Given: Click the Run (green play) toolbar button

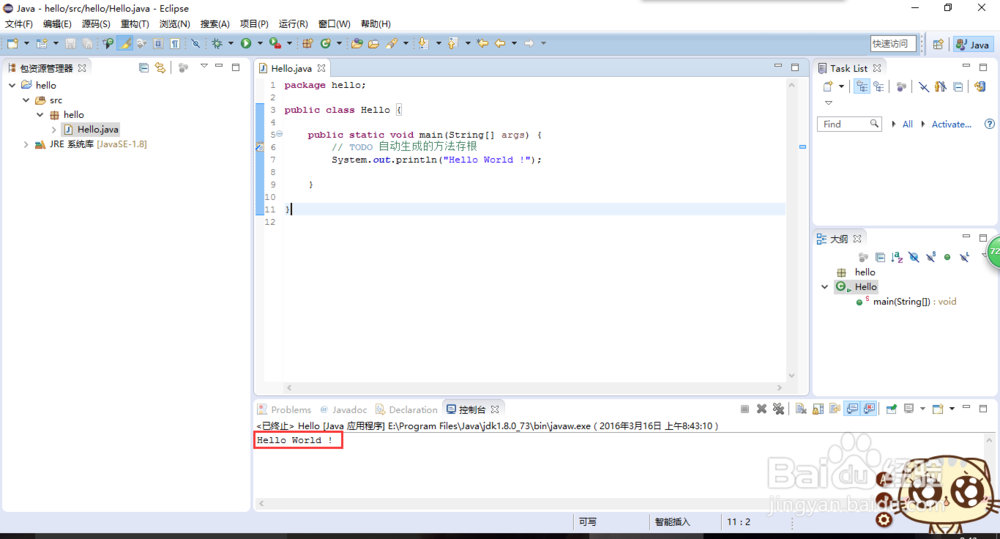Looking at the screenshot, I should (246, 43).
